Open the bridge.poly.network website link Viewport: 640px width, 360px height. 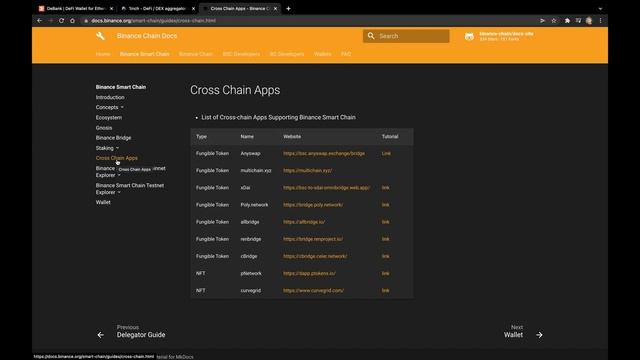[313, 205]
